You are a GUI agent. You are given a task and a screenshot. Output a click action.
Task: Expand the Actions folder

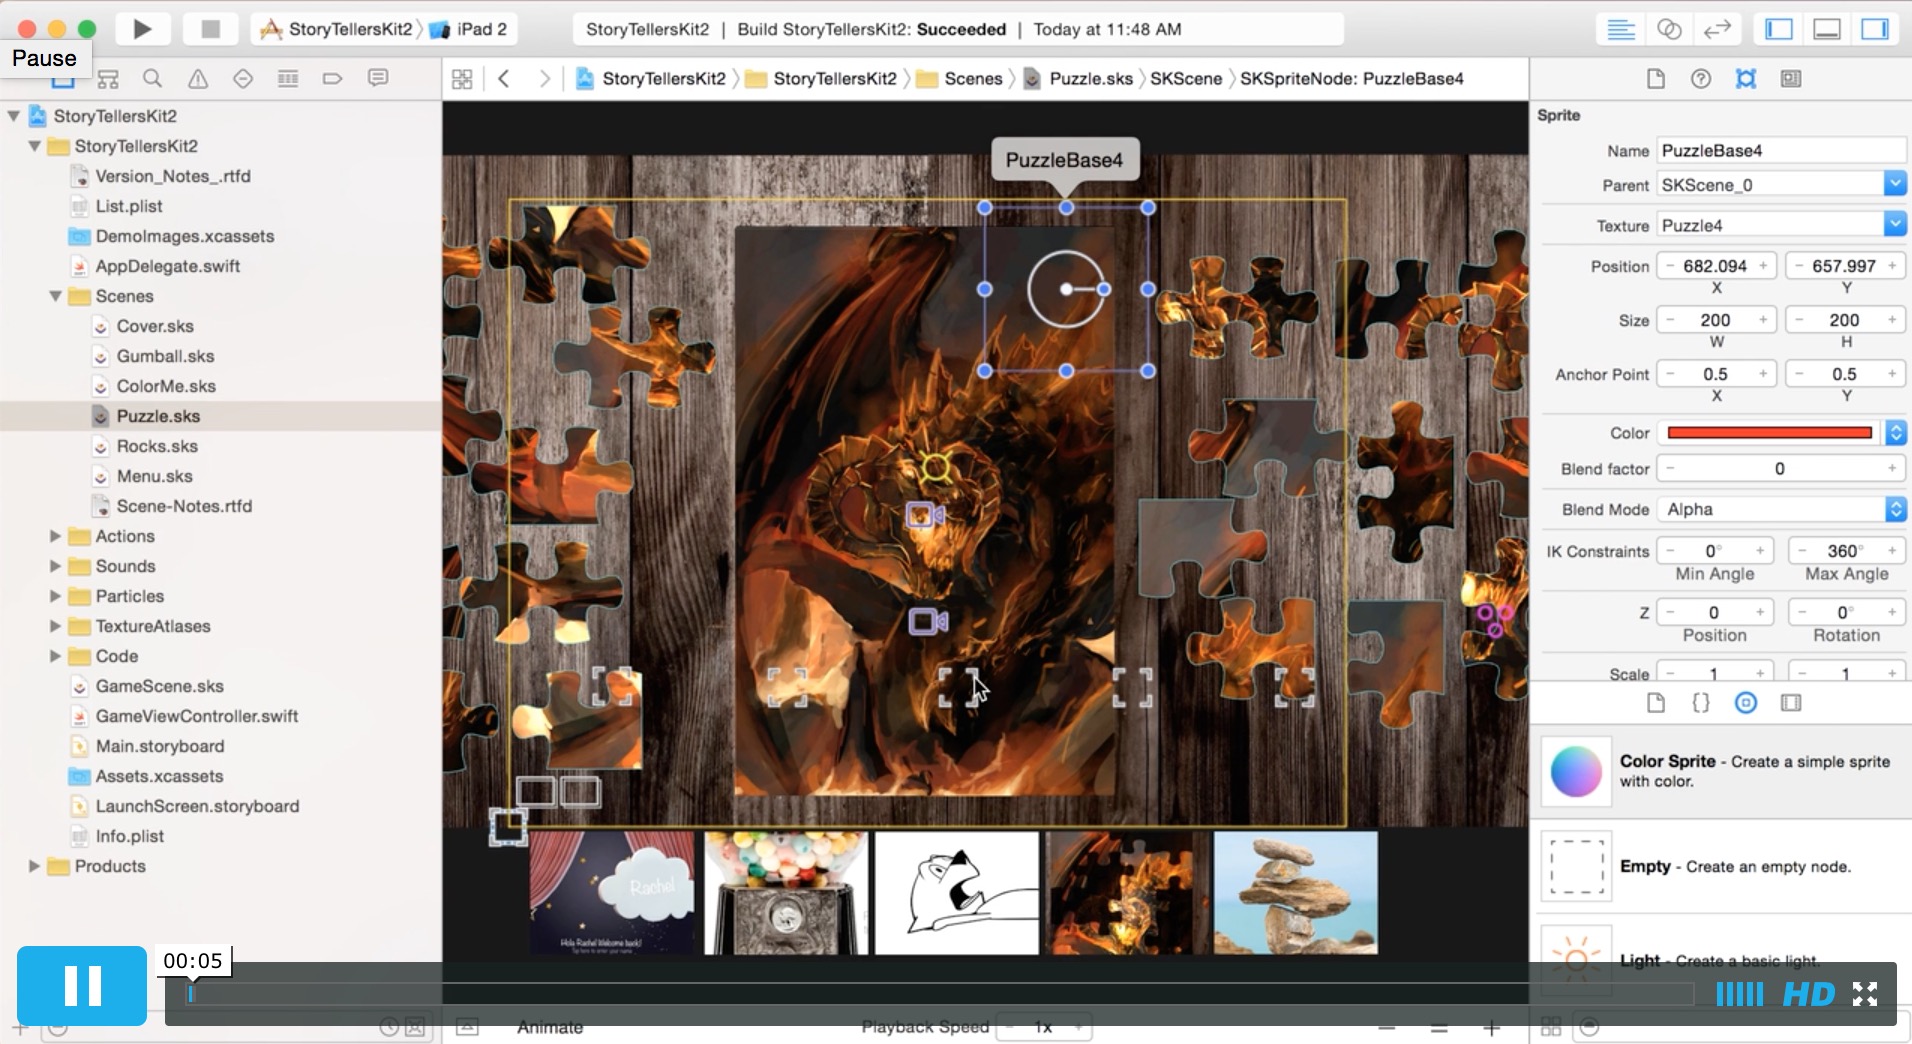(56, 536)
